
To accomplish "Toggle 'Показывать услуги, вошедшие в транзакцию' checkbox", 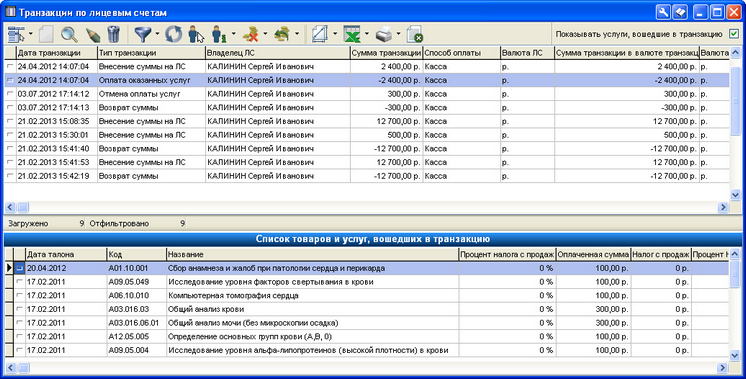I will [734, 34].
